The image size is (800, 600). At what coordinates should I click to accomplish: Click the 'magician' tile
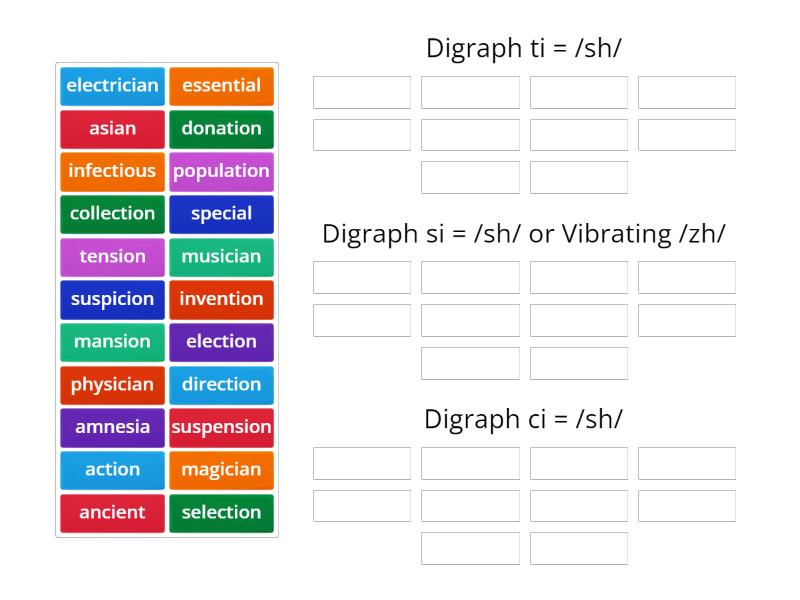tap(221, 470)
